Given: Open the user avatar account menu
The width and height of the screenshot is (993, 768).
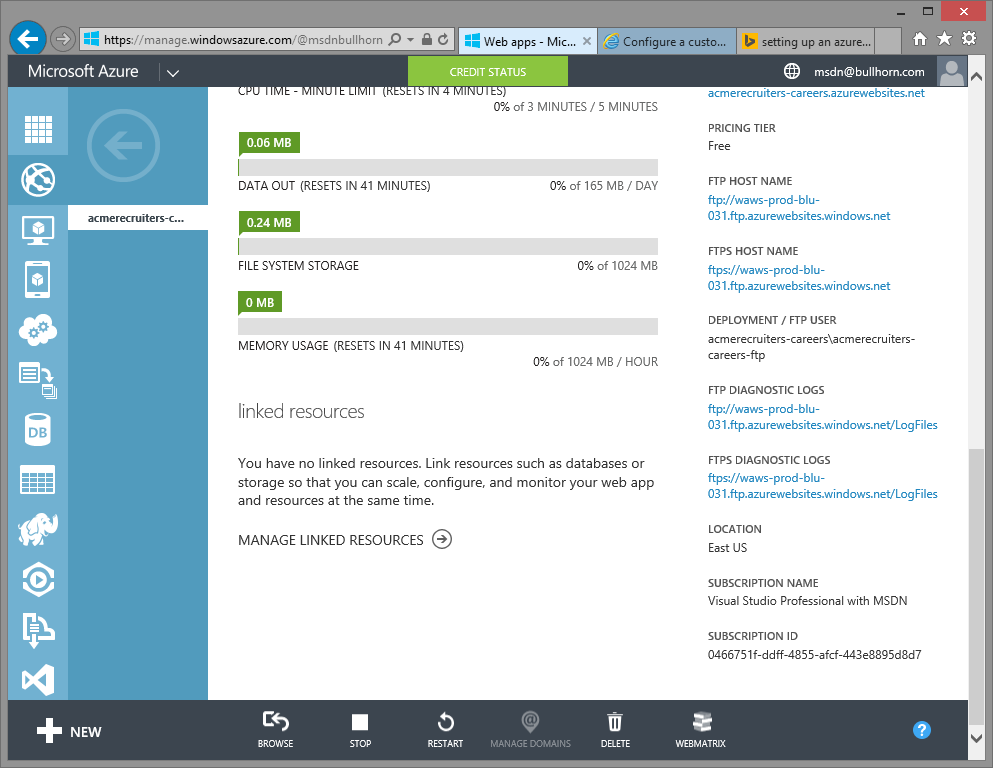Looking at the screenshot, I should pyautogui.click(x=952, y=72).
